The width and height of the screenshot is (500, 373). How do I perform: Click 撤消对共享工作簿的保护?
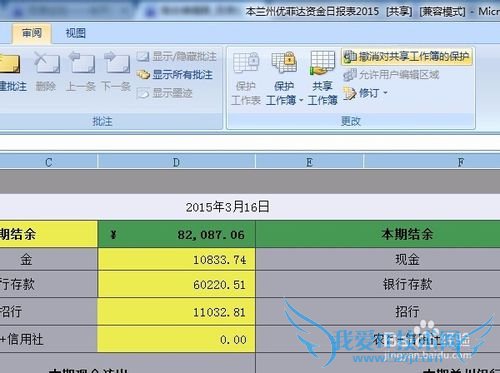406,56
